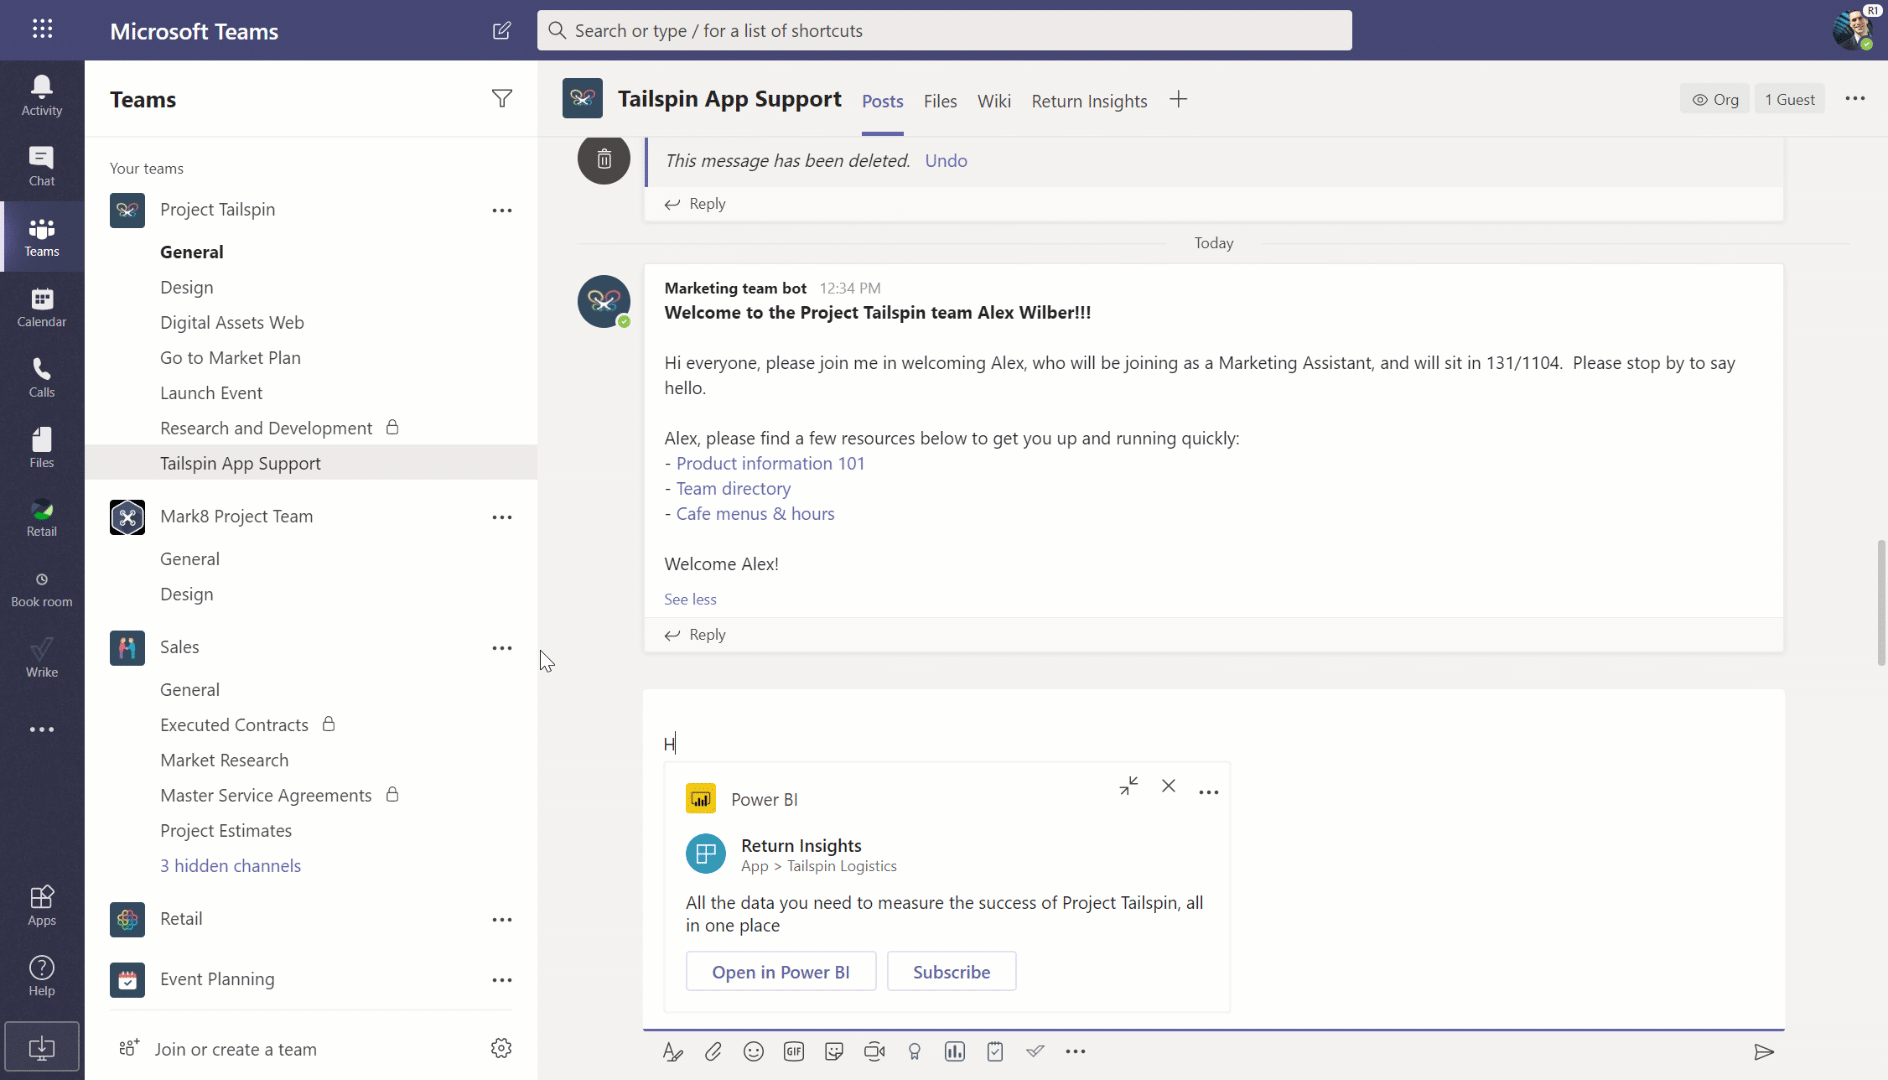This screenshot has height=1080, width=1888.
Task: Open the Wiki tab
Action: tap(994, 101)
